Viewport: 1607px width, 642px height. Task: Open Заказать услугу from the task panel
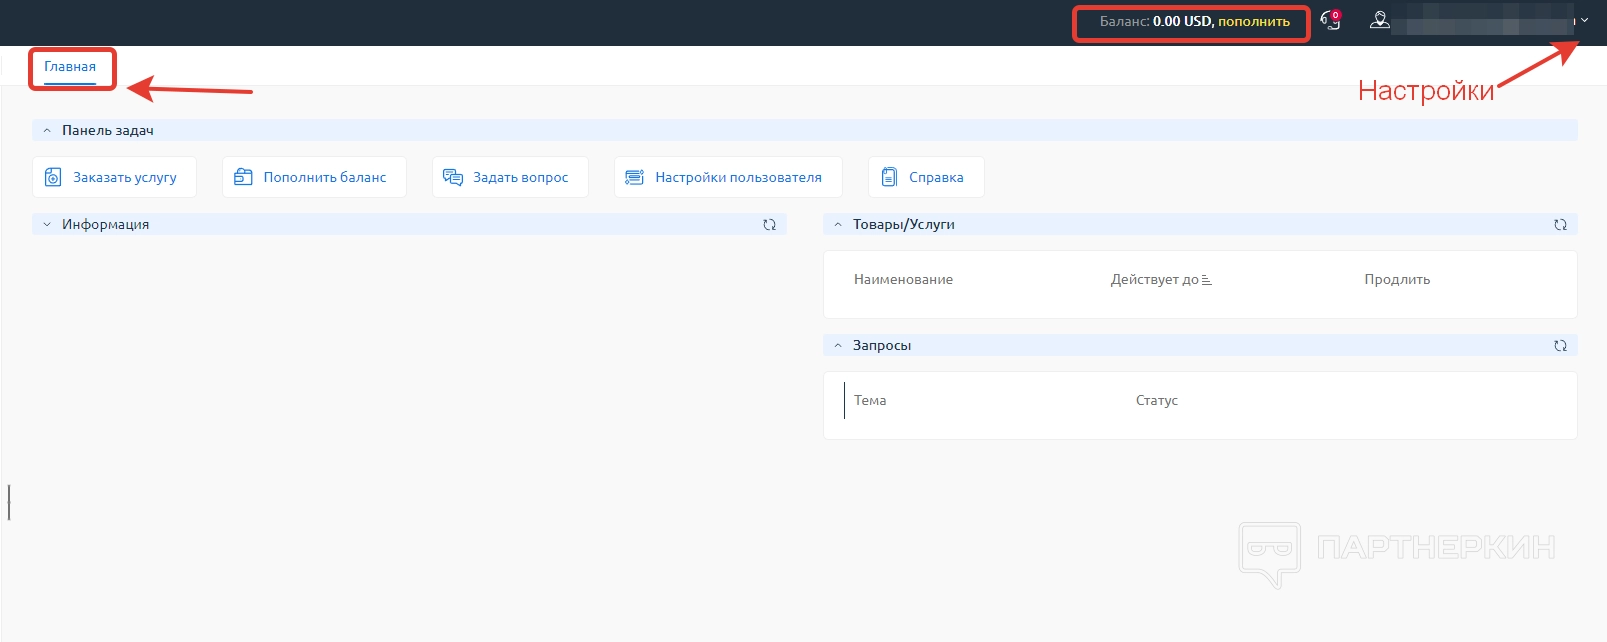[x=114, y=177]
